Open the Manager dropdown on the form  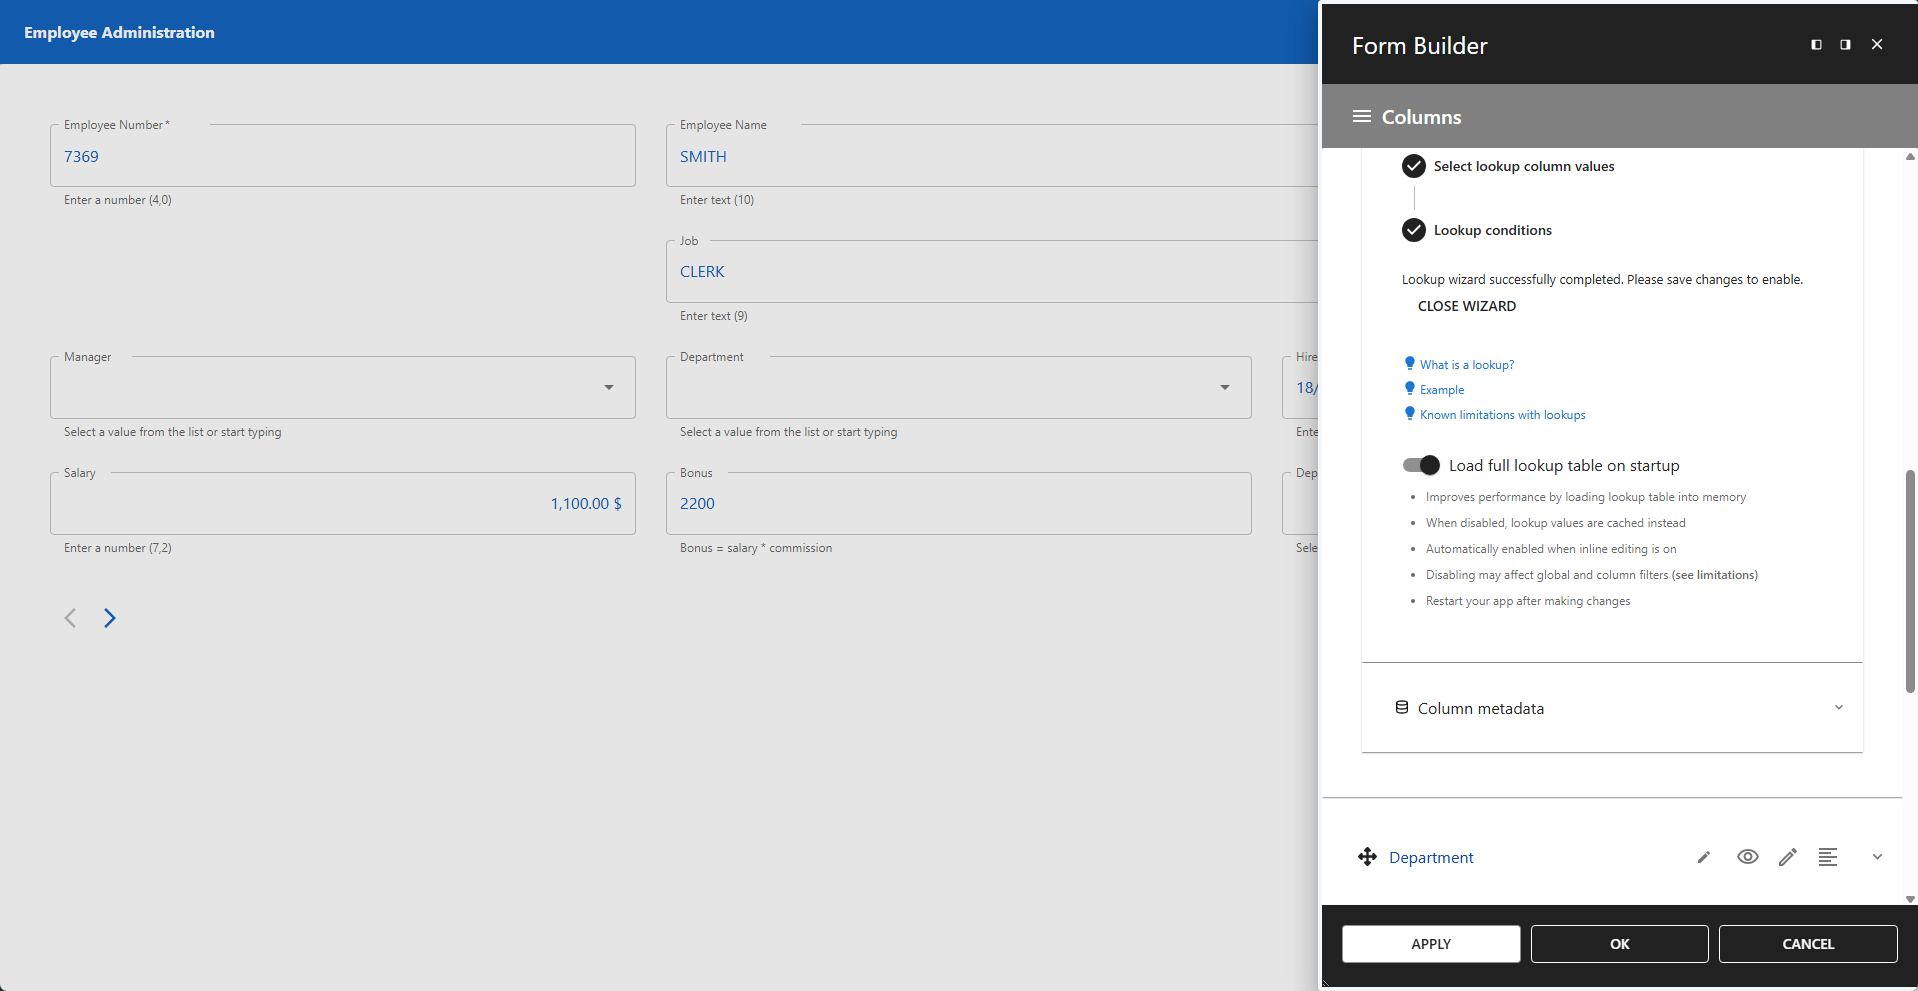[x=608, y=387]
